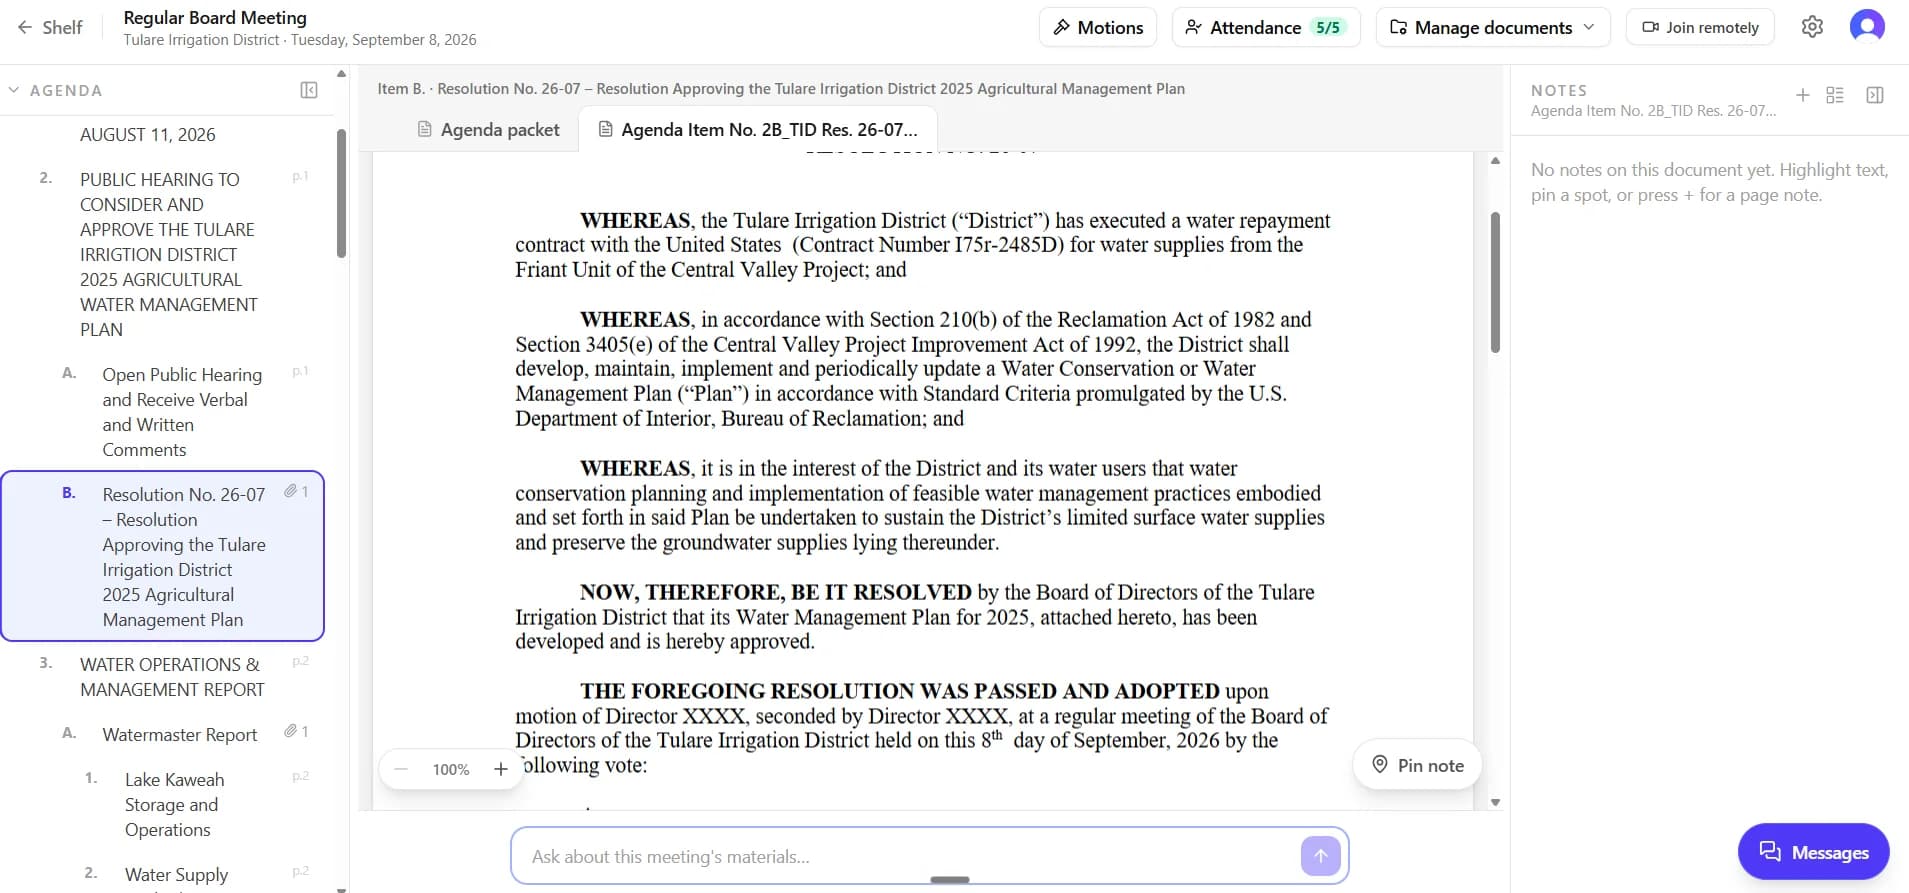Open the Messages chat

[x=1813, y=852]
